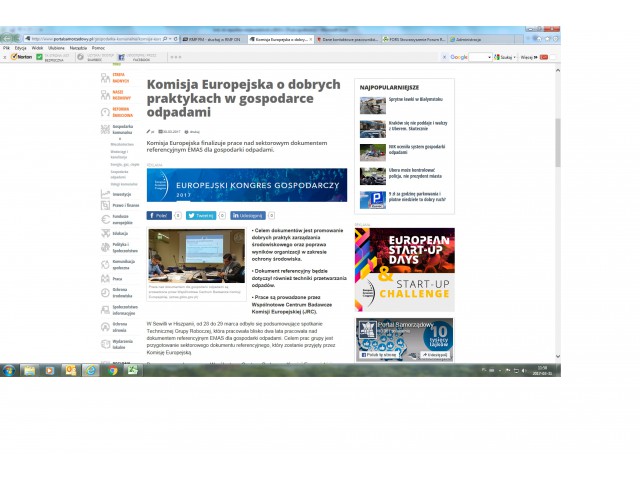Screen dimensions: 640x480
Task: Open the Ulubione menu
Action: click(56, 47)
